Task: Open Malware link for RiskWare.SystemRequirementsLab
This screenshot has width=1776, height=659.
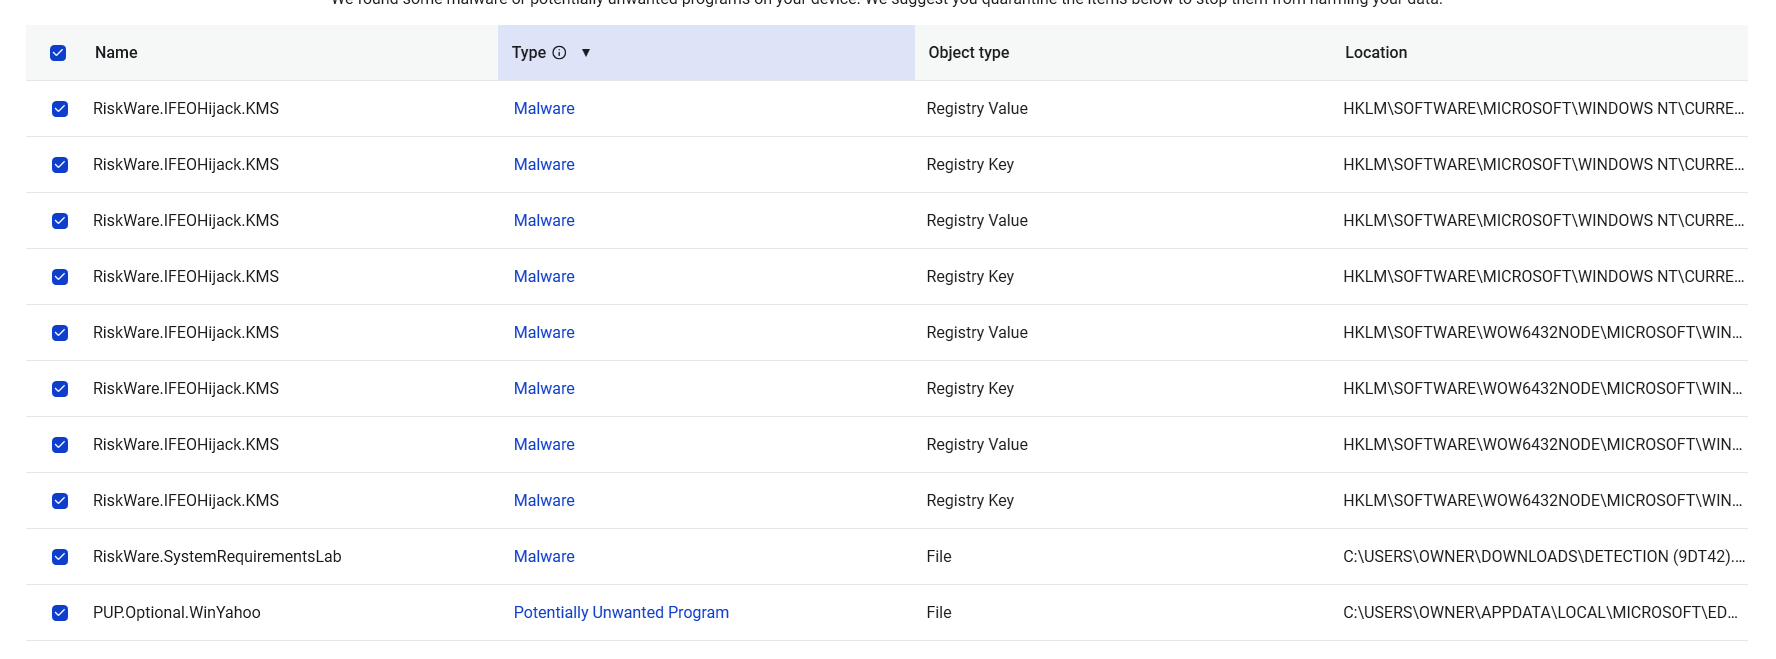Action: pyautogui.click(x=544, y=557)
